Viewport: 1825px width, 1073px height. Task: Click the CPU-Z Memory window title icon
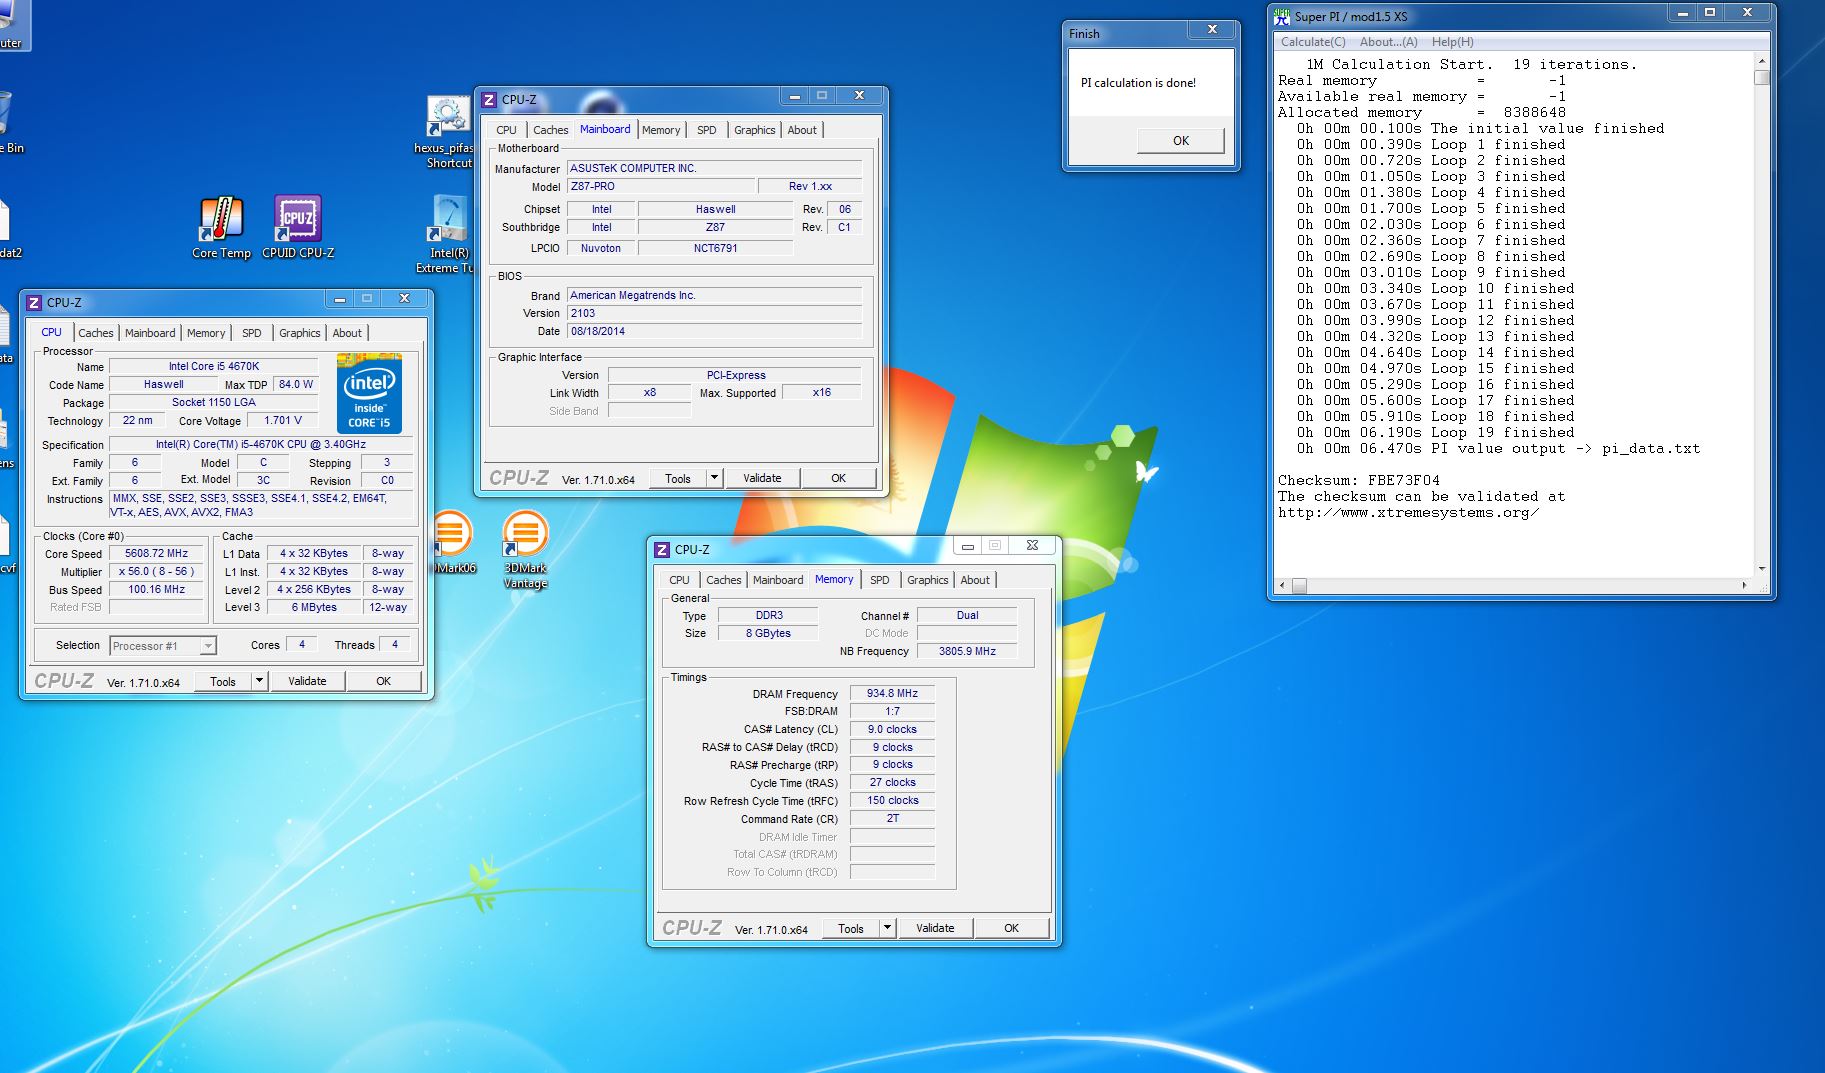click(x=662, y=550)
